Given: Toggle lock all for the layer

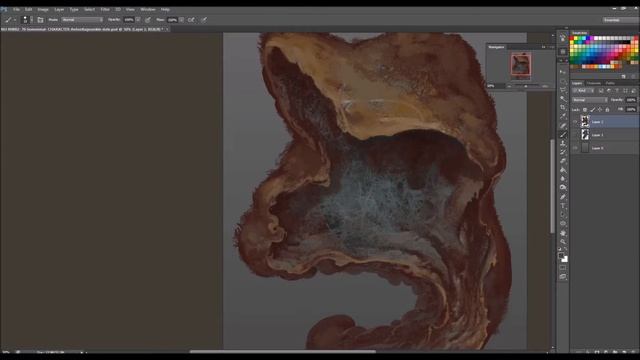Looking at the screenshot, I should (x=607, y=110).
